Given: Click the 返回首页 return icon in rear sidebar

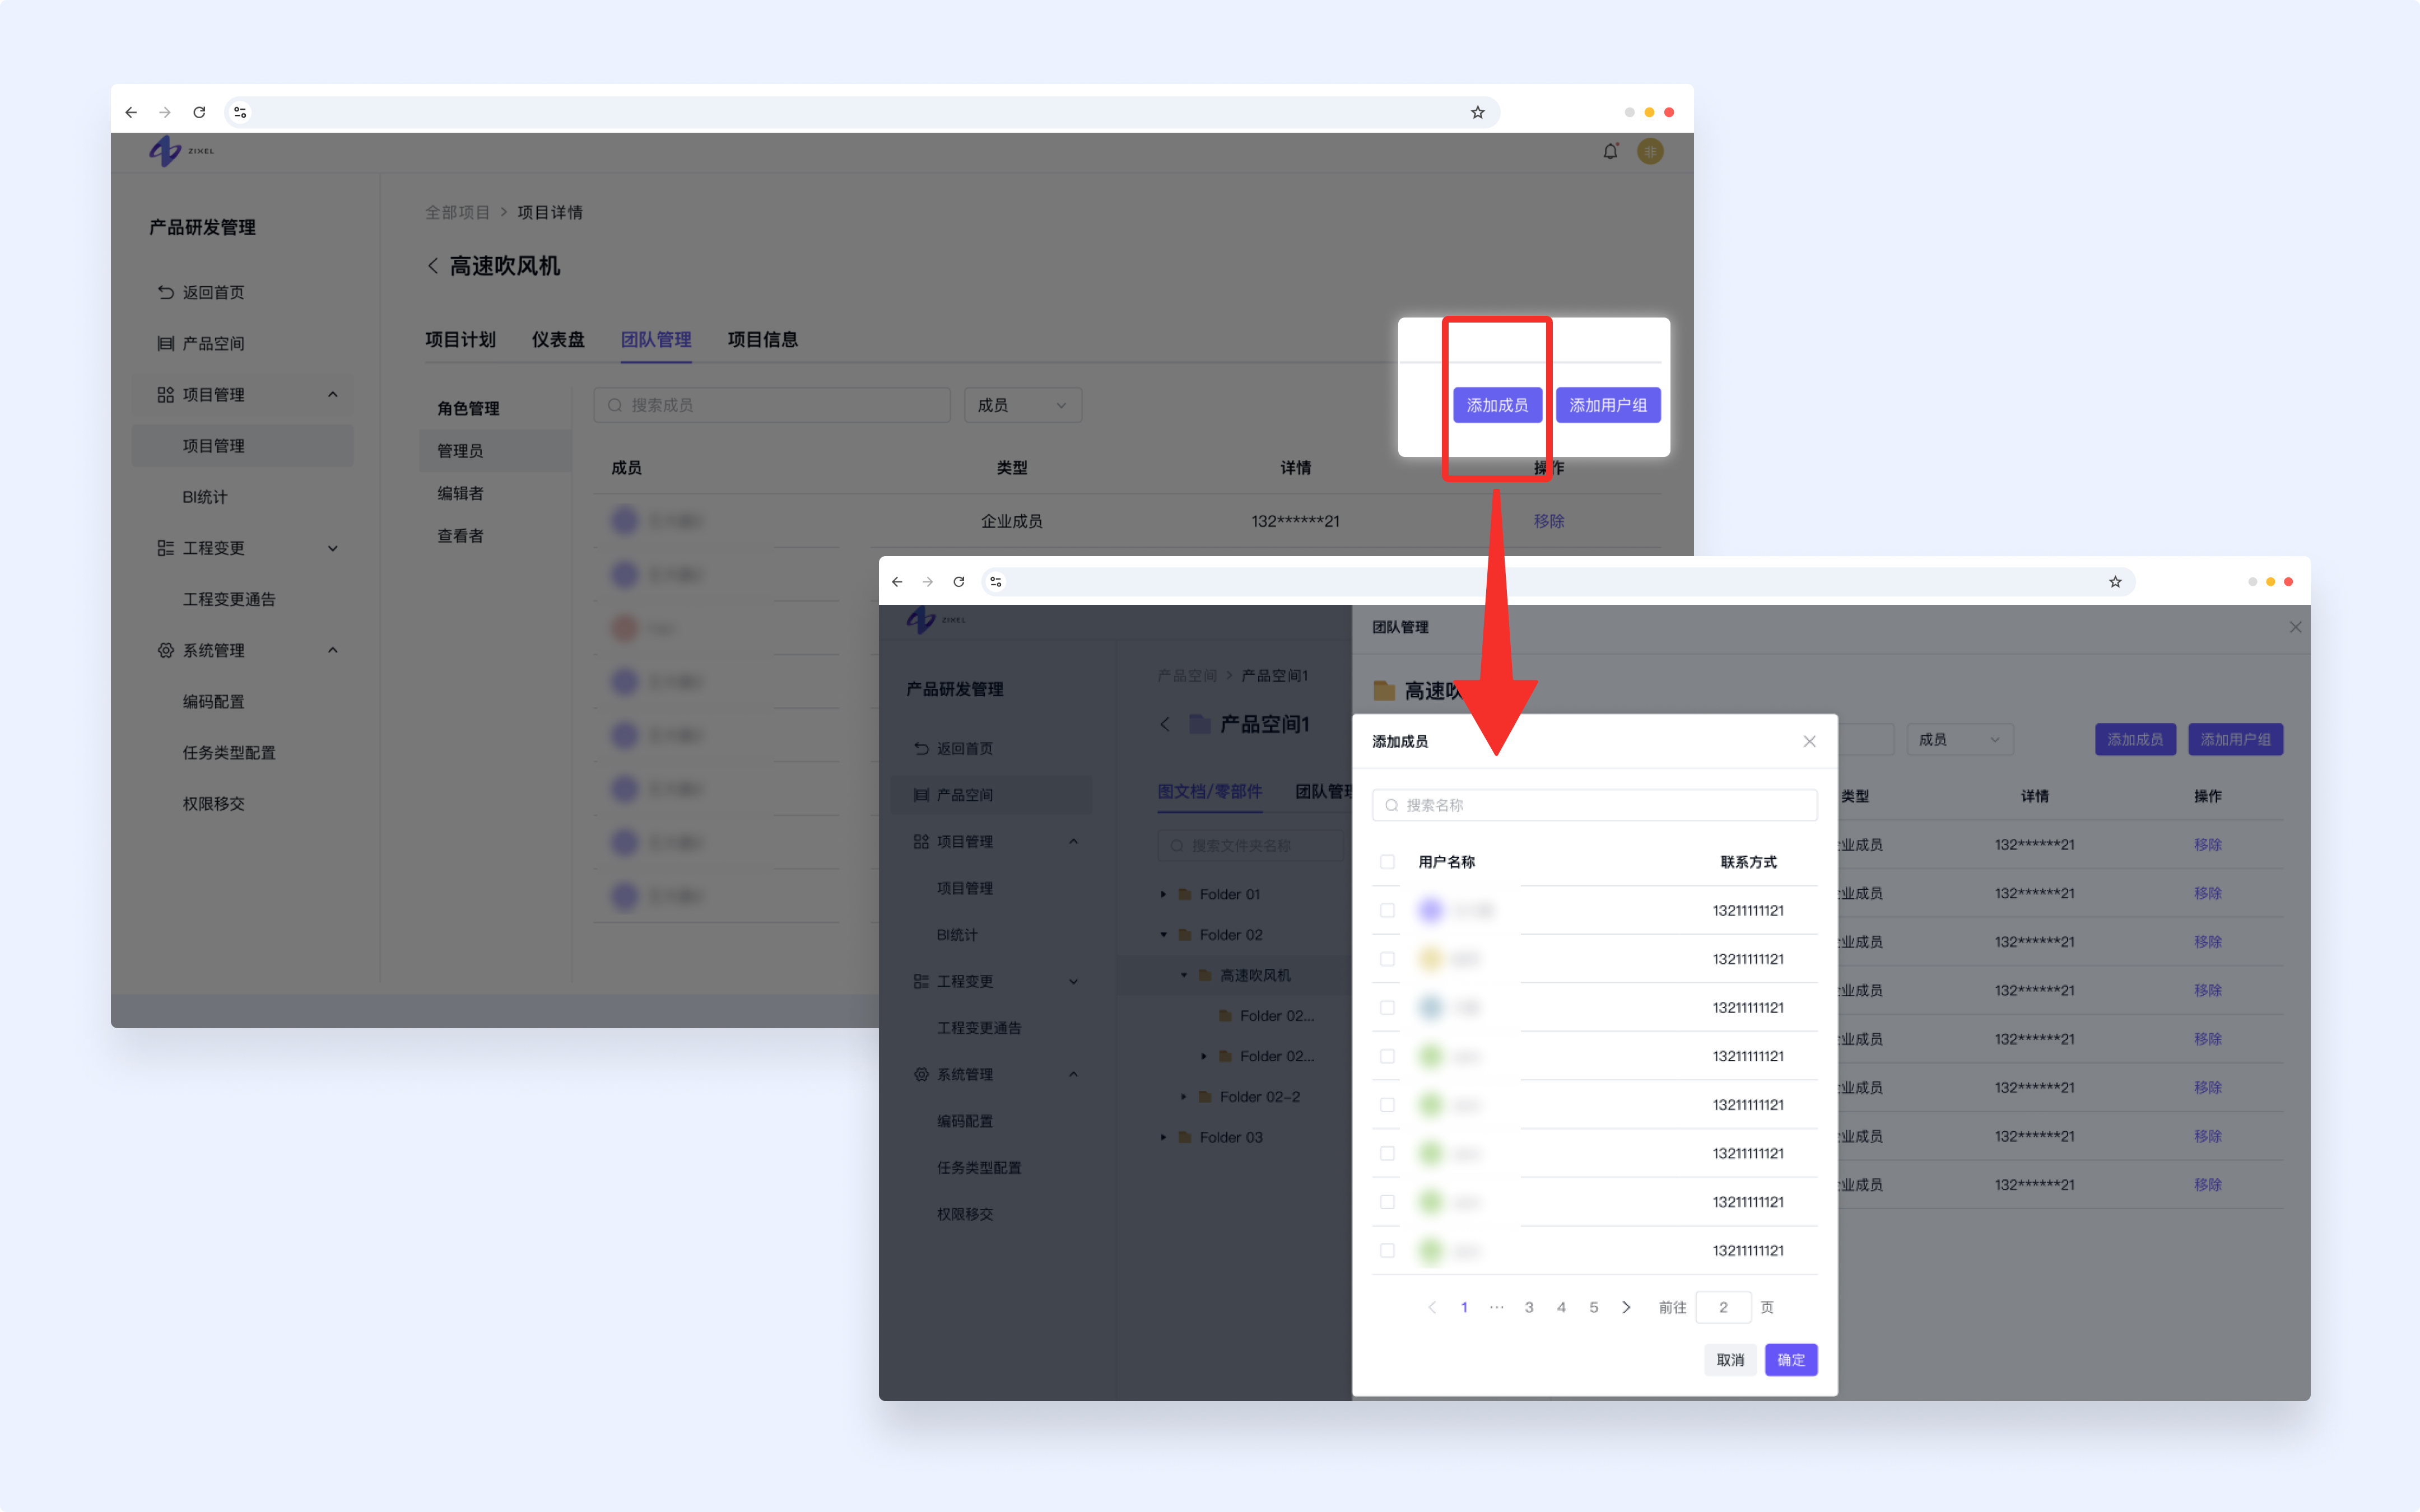Looking at the screenshot, I should (x=166, y=292).
